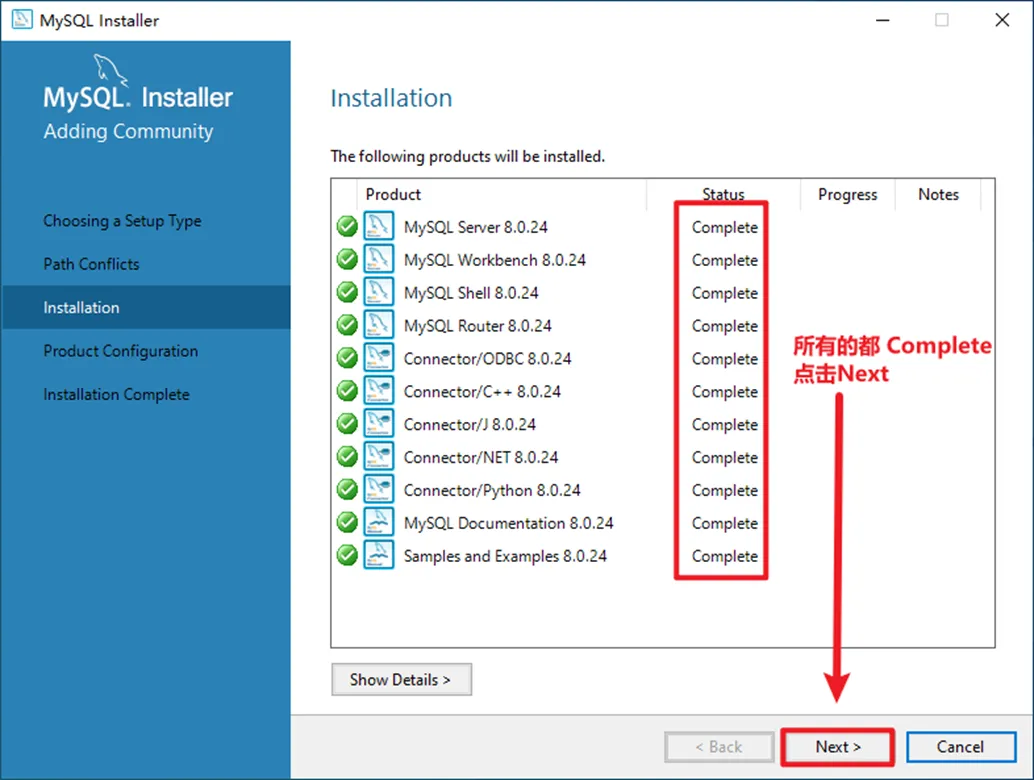Cancel the installation
Image resolution: width=1034 pixels, height=780 pixels.
pos(960,747)
